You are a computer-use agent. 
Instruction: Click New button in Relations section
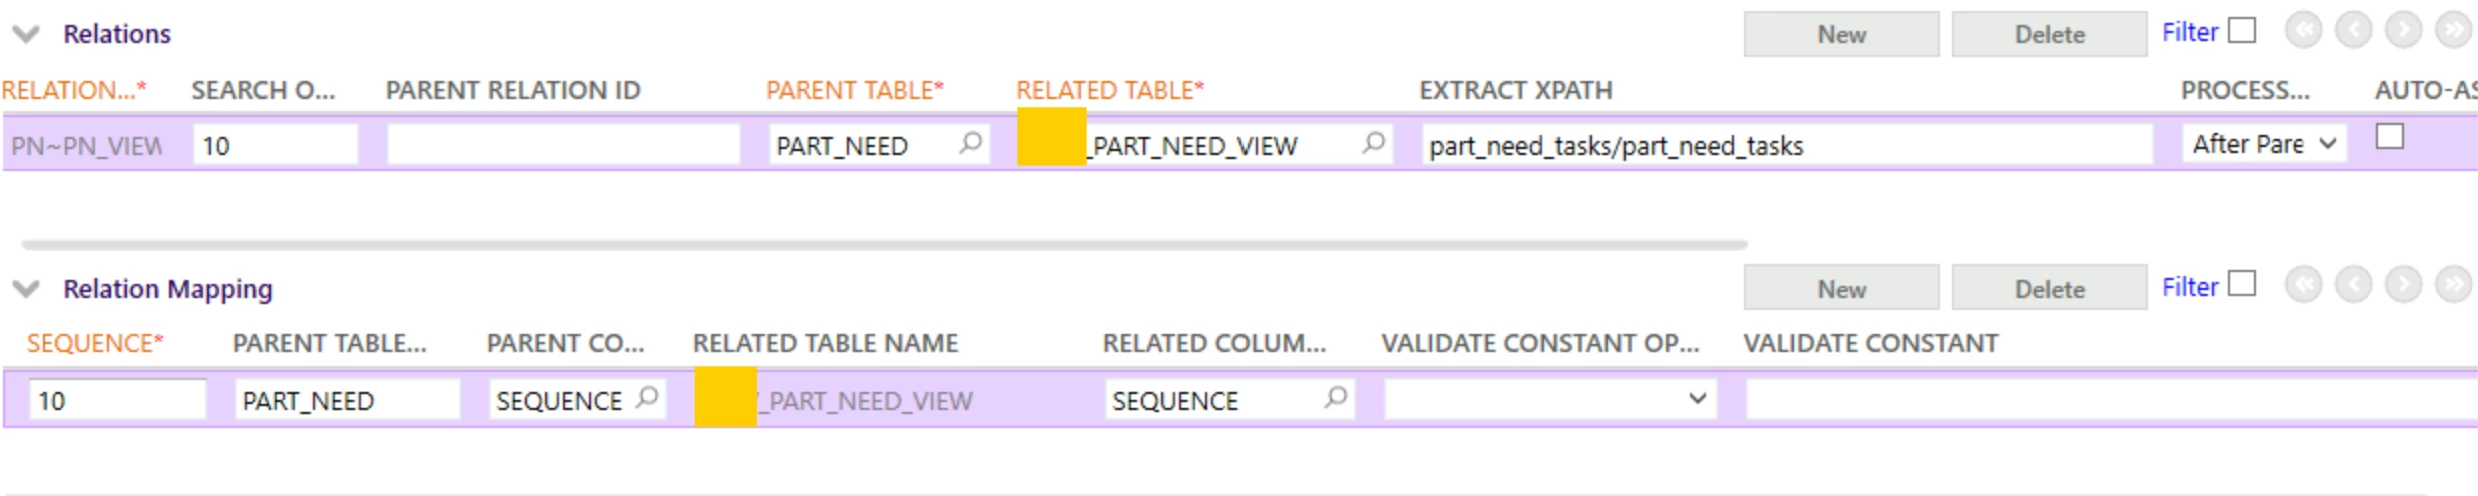1841,34
